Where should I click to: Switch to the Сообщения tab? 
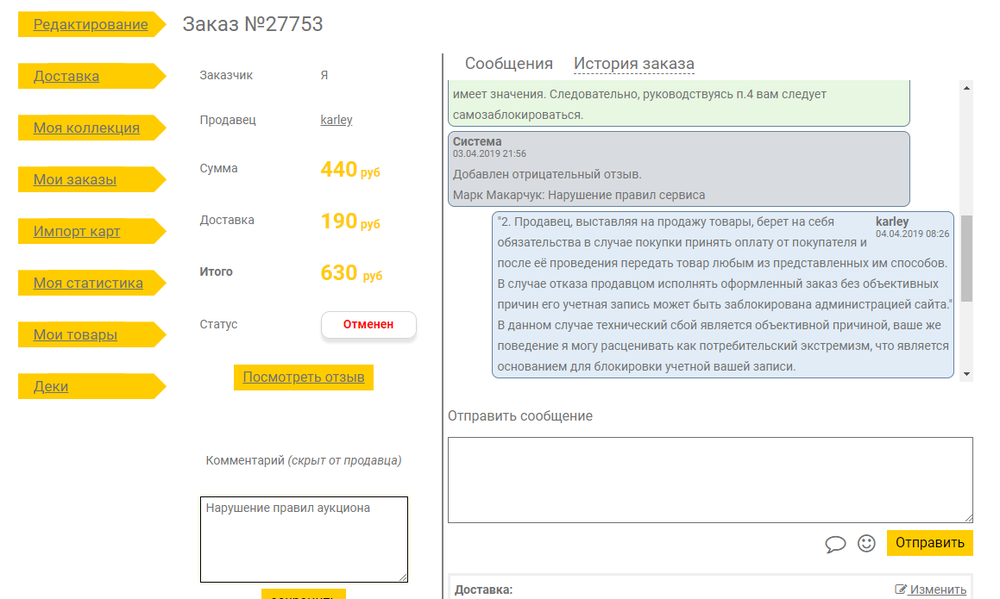tap(508, 64)
